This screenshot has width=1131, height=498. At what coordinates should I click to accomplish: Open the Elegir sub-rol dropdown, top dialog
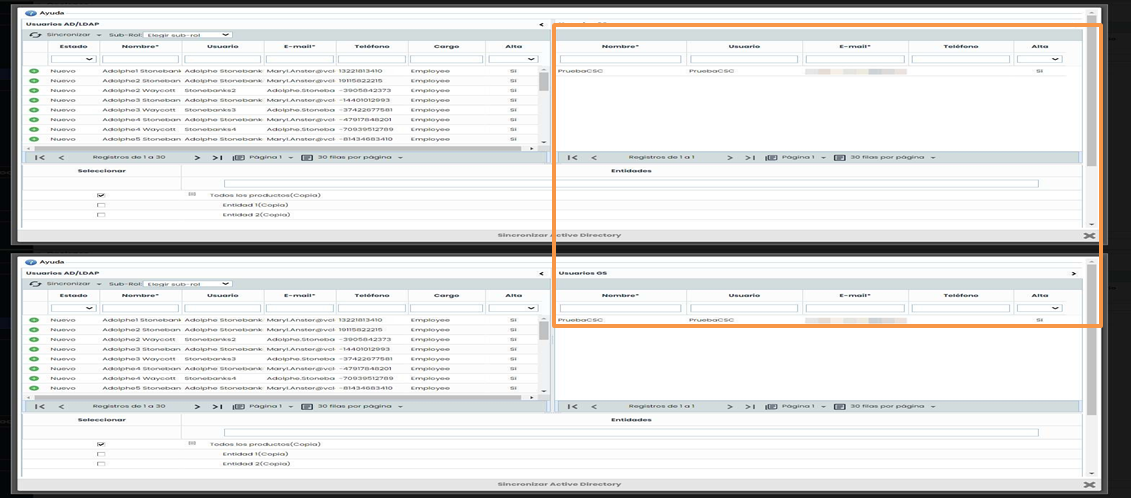pyautogui.click(x=188, y=34)
